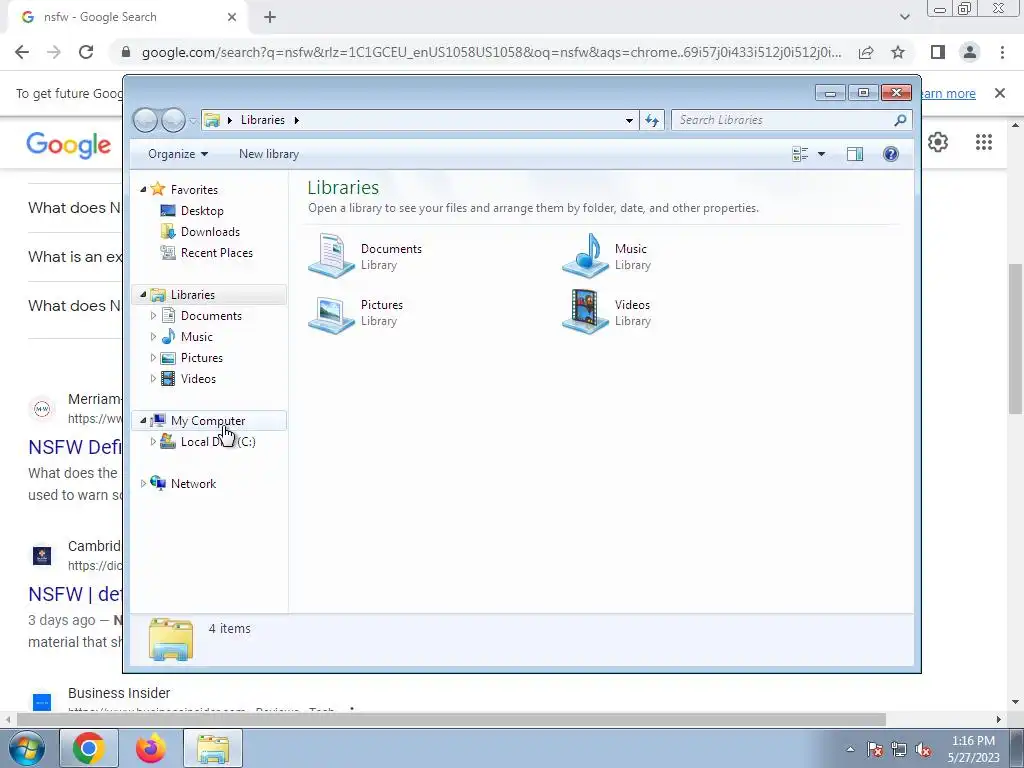Expand the Pictures tree node
The image size is (1024, 768).
click(153, 358)
